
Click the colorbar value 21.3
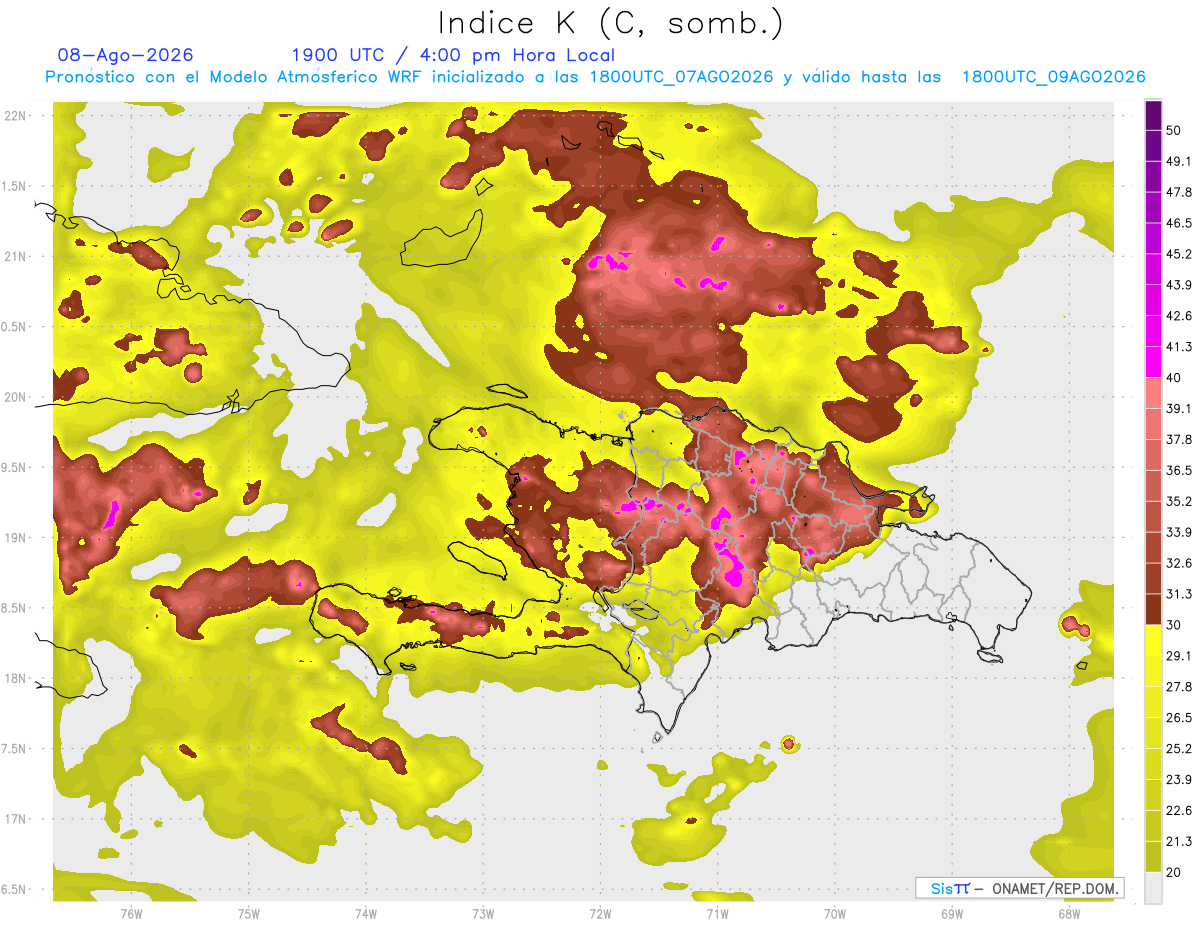pyautogui.click(x=1180, y=842)
